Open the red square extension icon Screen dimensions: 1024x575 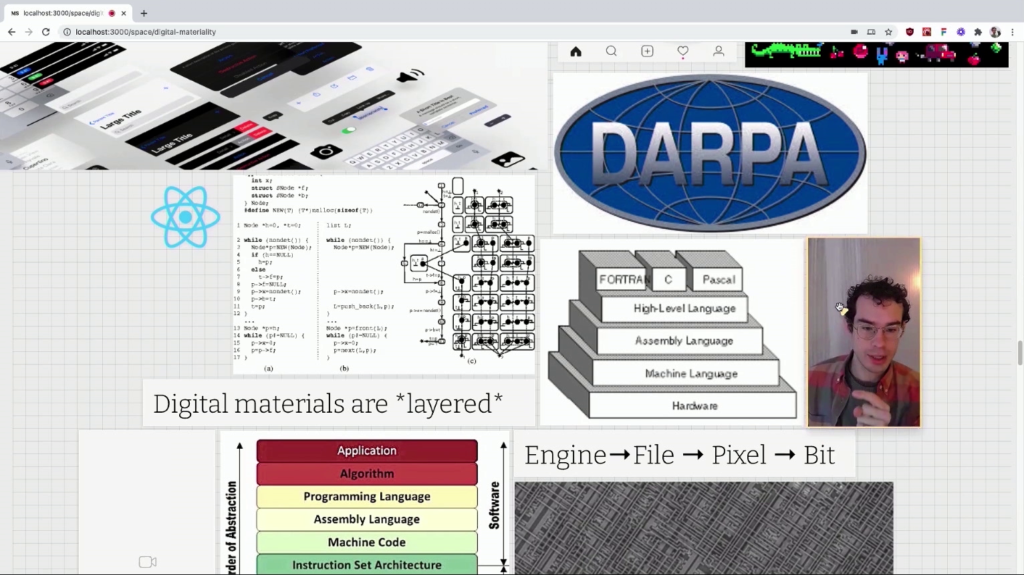click(927, 31)
